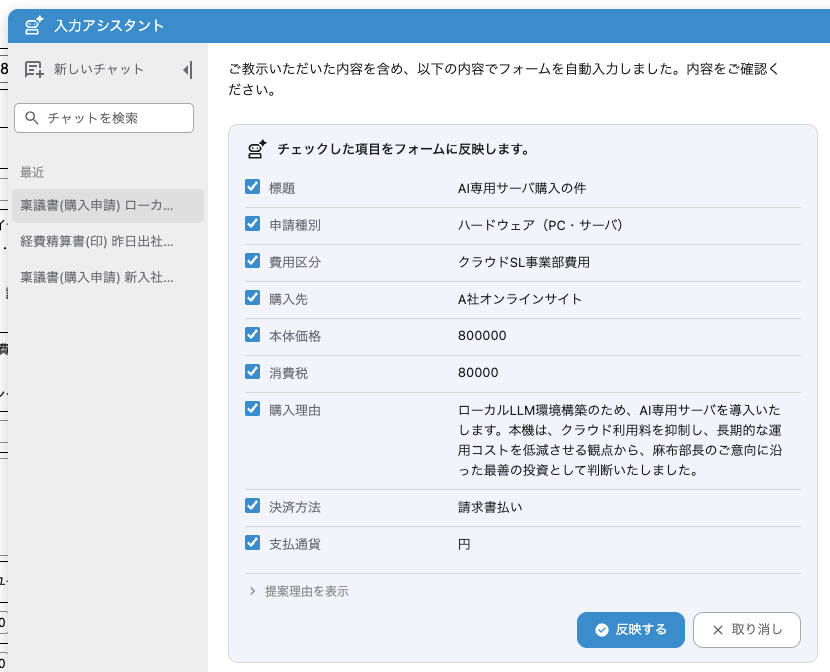Click the value クラウドSL事業部費用
This screenshot has width=830, height=672.
524,262
